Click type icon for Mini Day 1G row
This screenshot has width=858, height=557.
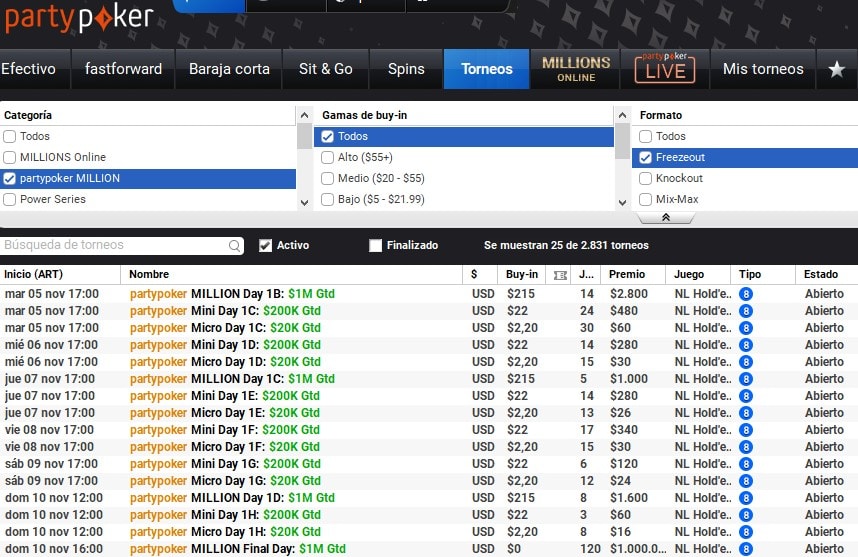[x=745, y=464]
